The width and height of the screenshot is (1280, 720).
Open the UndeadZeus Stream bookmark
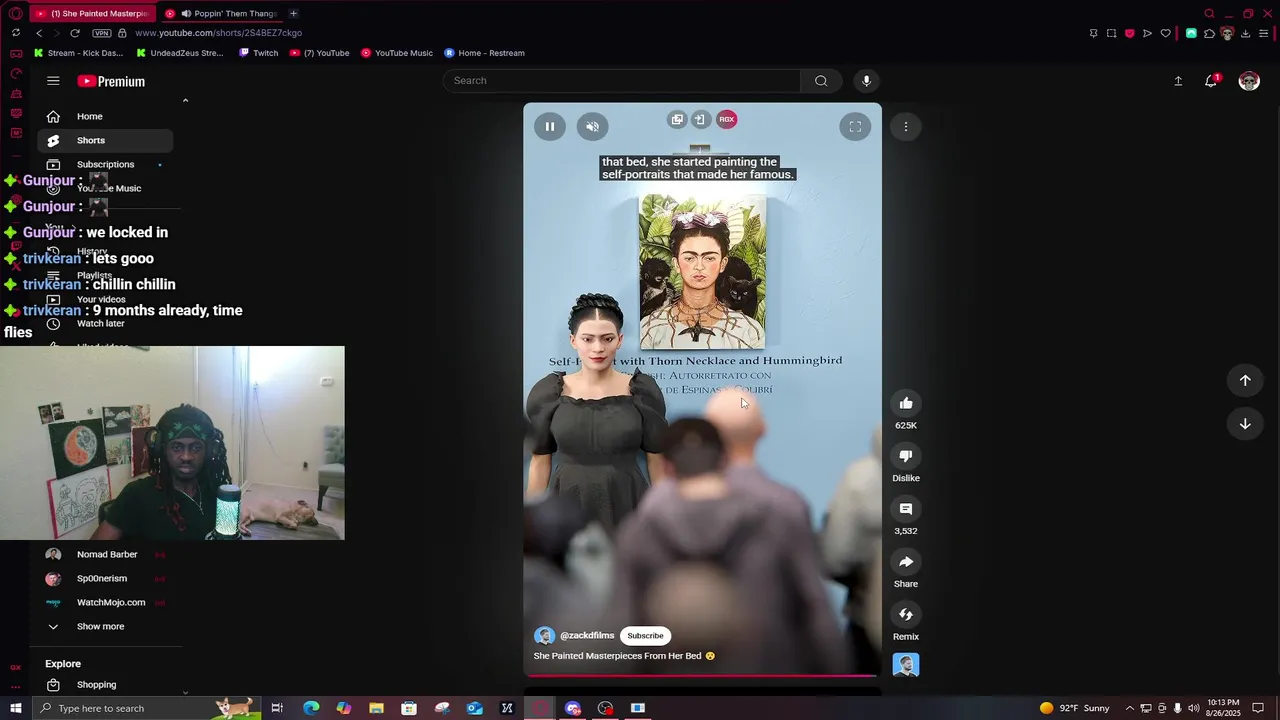tap(180, 53)
